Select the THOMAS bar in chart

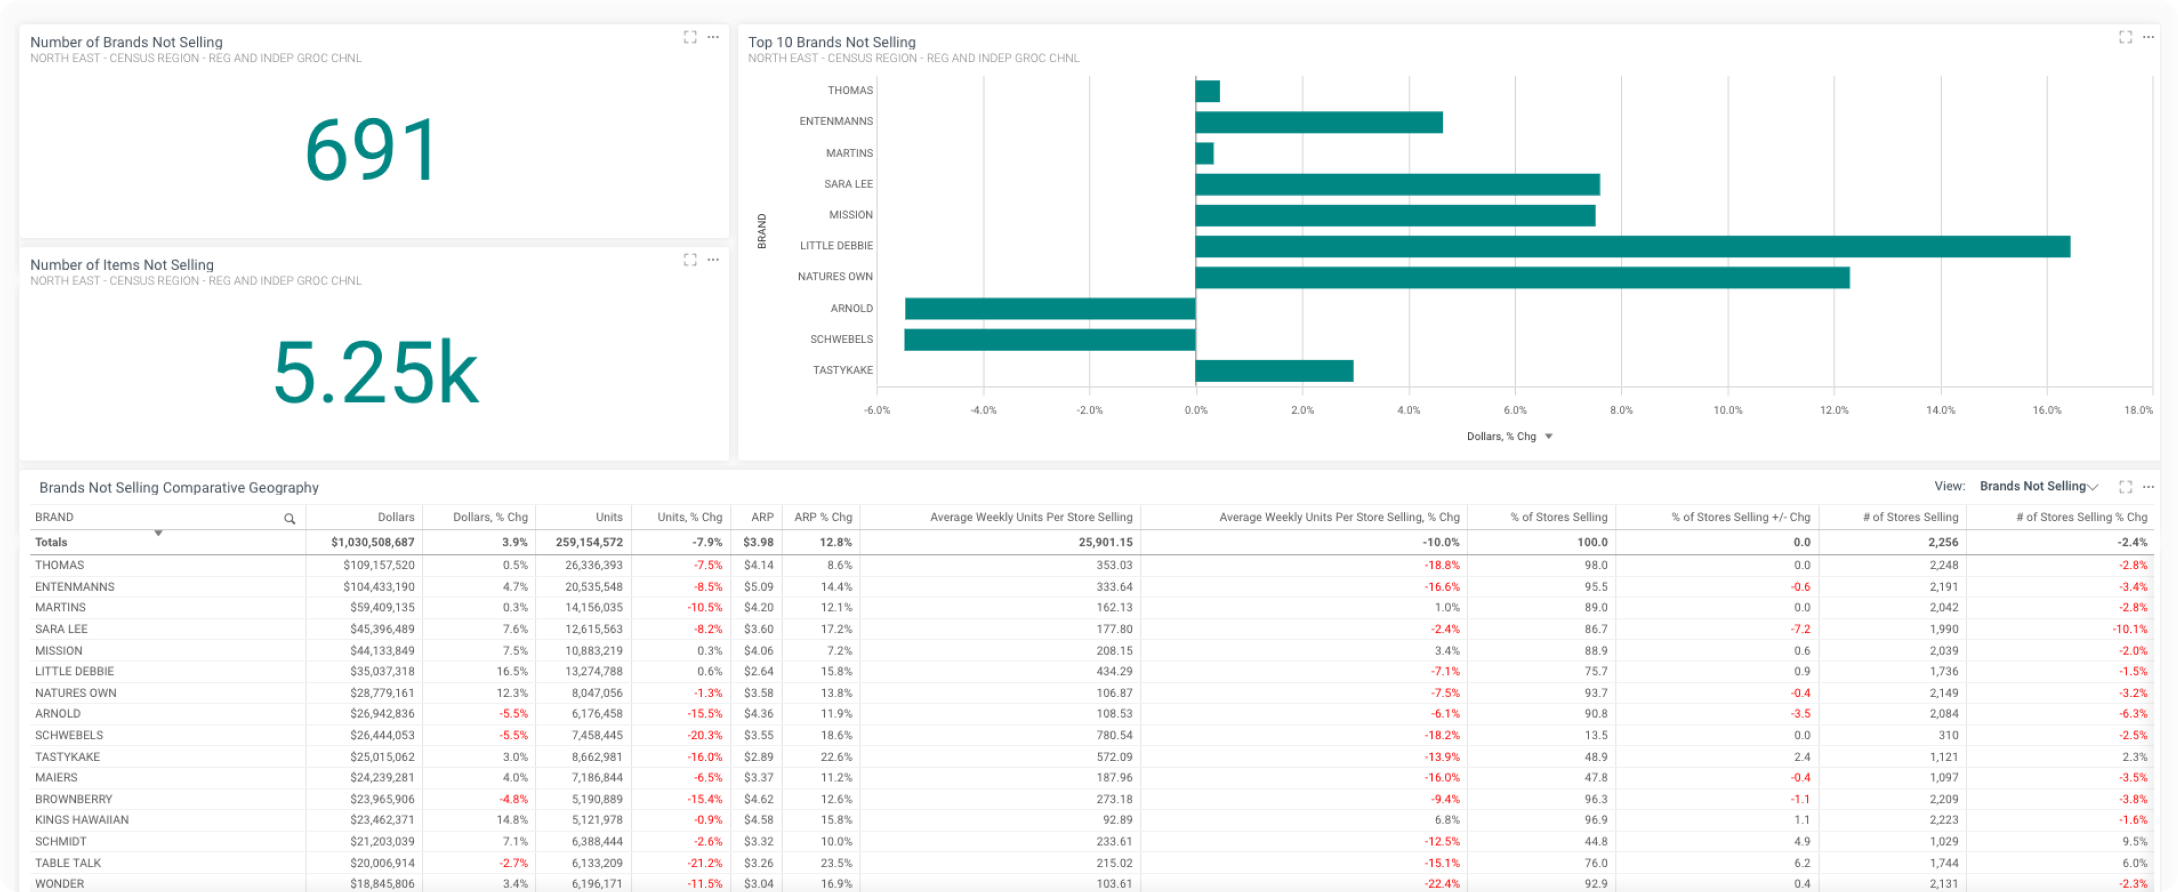click(x=1208, y=91)
